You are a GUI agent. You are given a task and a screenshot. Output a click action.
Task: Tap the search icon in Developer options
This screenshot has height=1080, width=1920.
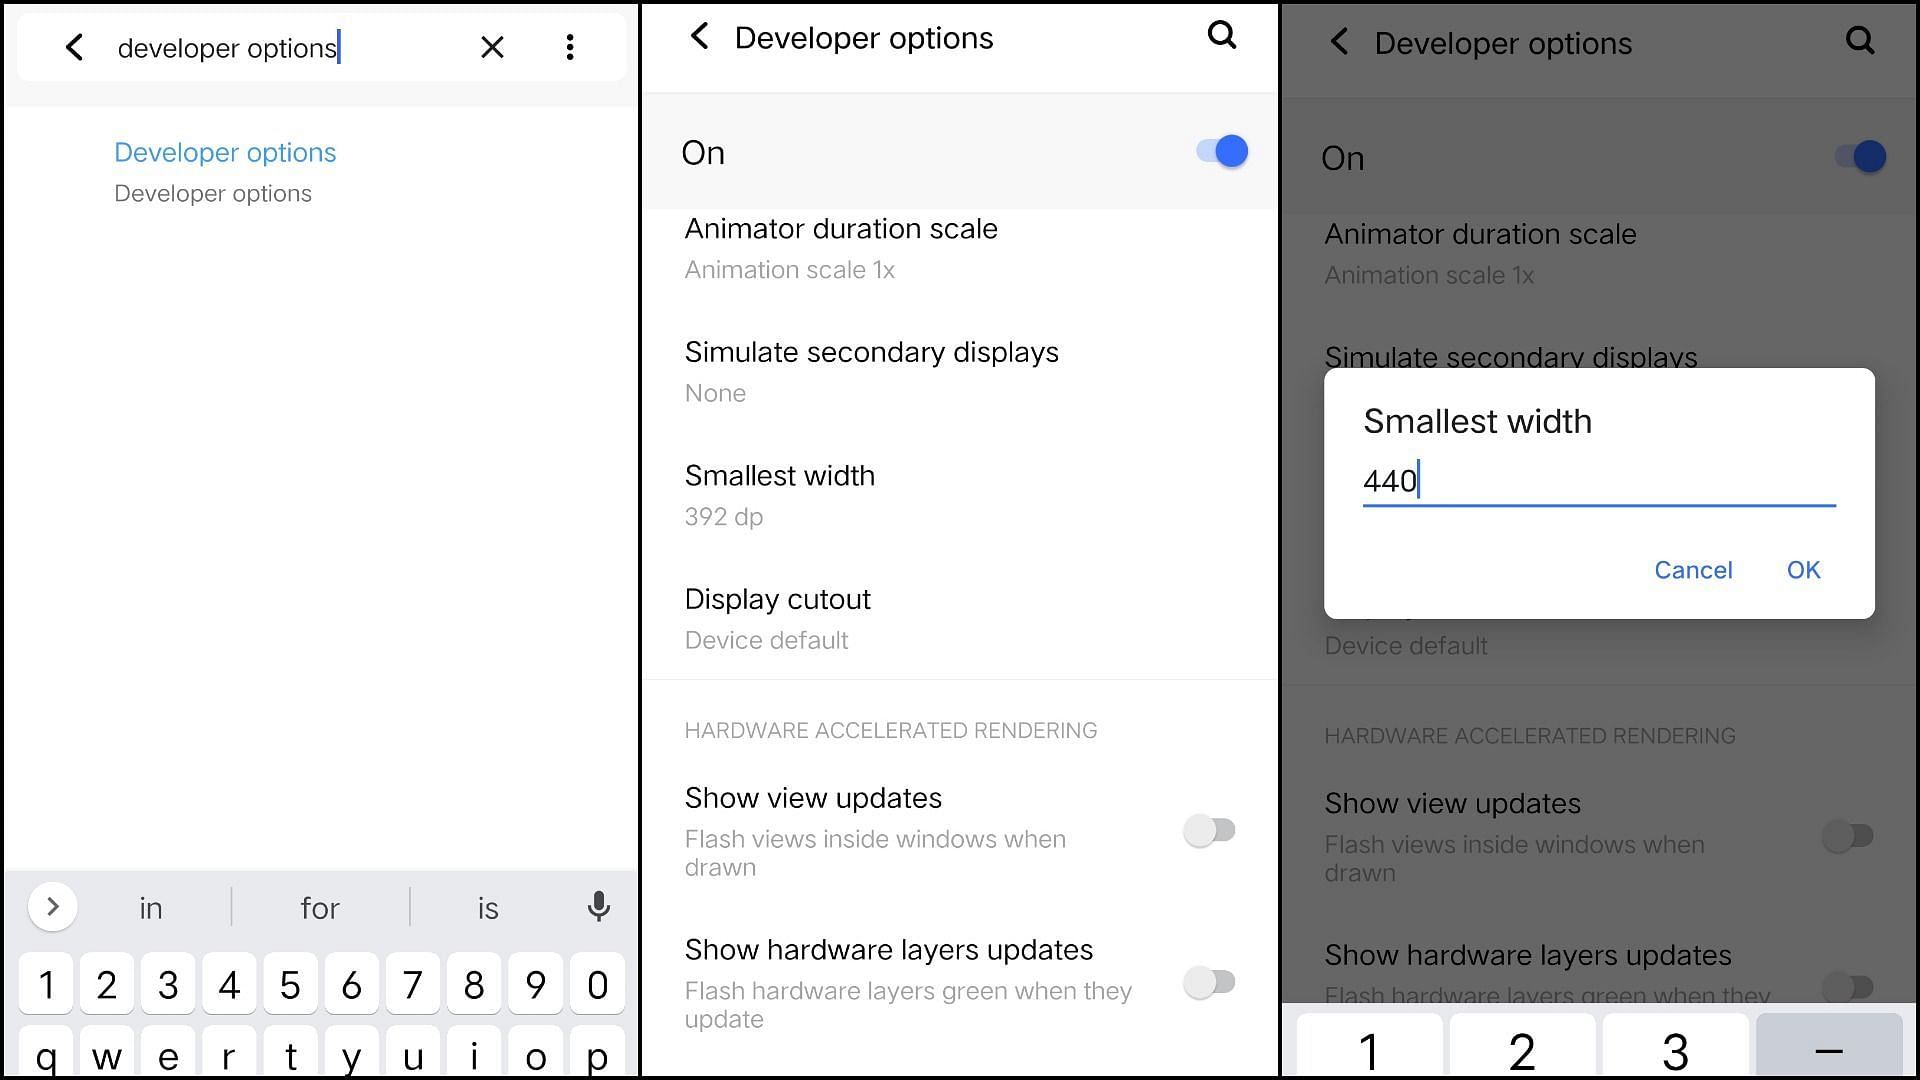click(x=1221, y=37)
